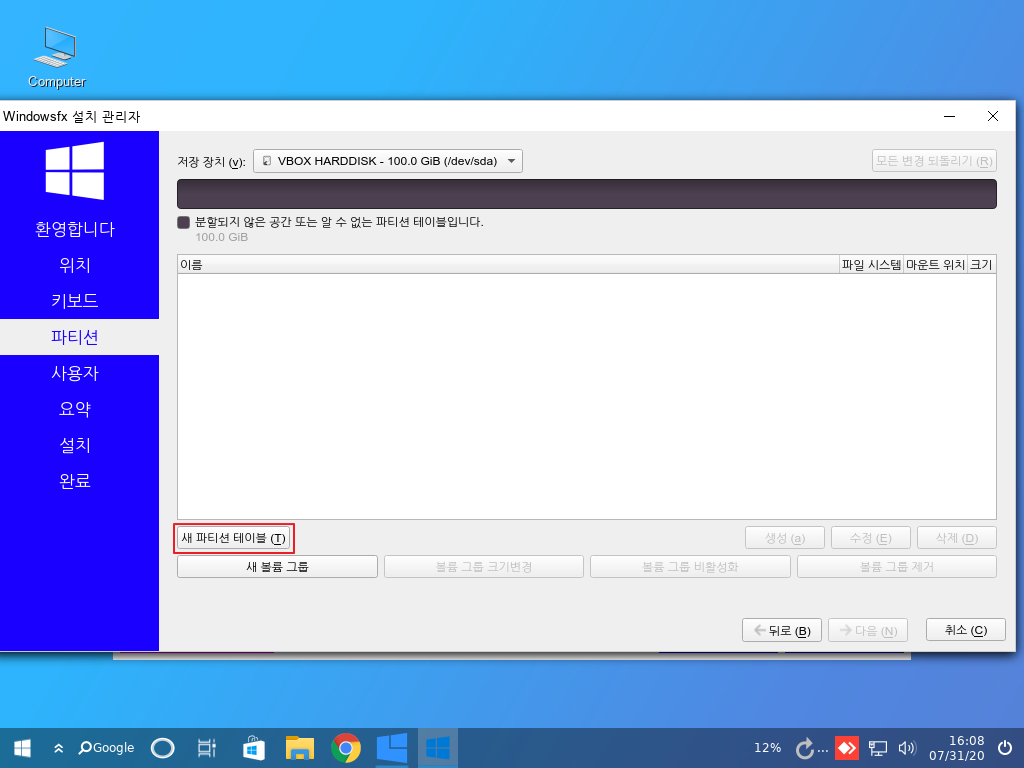This screenshot has width=1024, height=768.
Task: Click the power button in taskbar
Action: 1006,748
